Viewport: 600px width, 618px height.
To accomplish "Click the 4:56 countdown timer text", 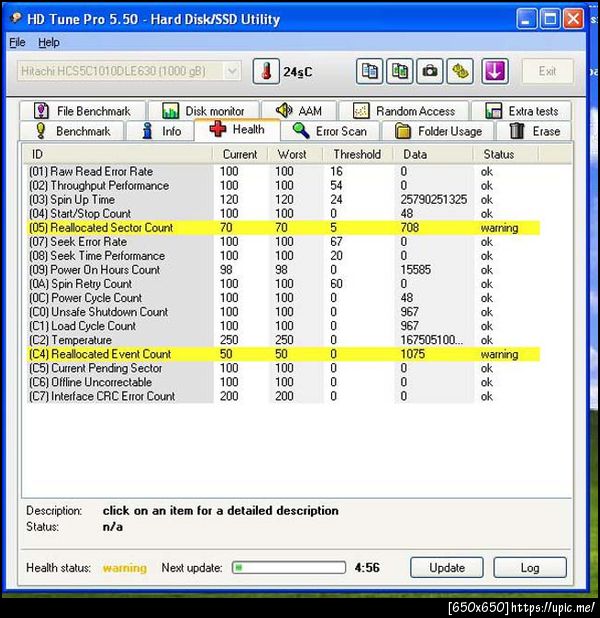I will coord(367,568).
